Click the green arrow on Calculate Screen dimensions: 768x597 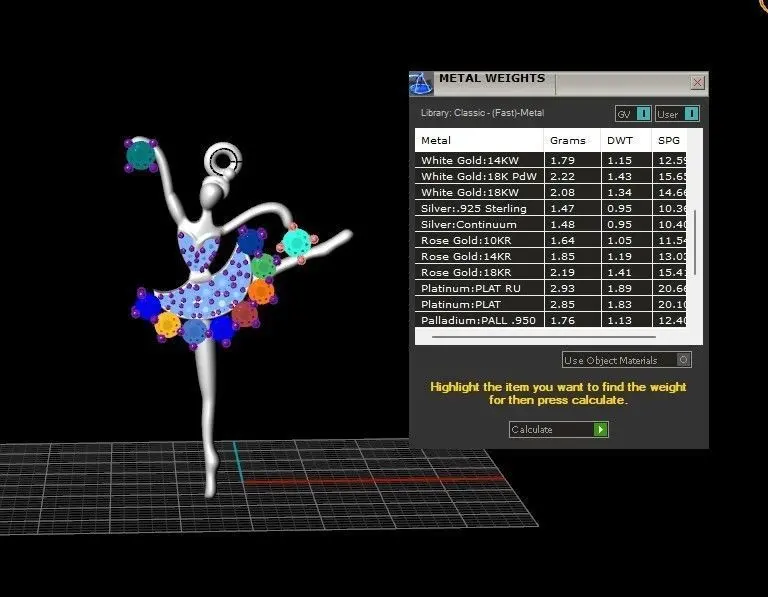point(600,430)
